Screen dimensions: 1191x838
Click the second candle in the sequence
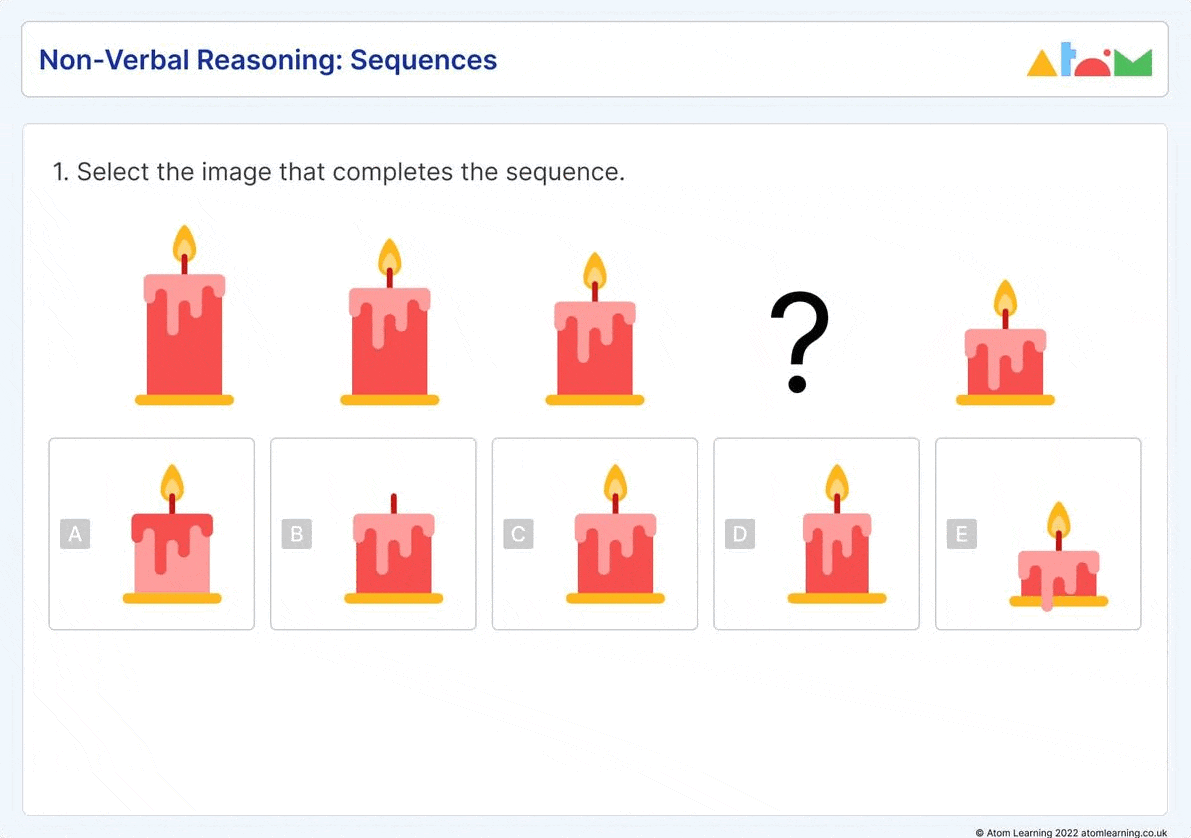390,321
